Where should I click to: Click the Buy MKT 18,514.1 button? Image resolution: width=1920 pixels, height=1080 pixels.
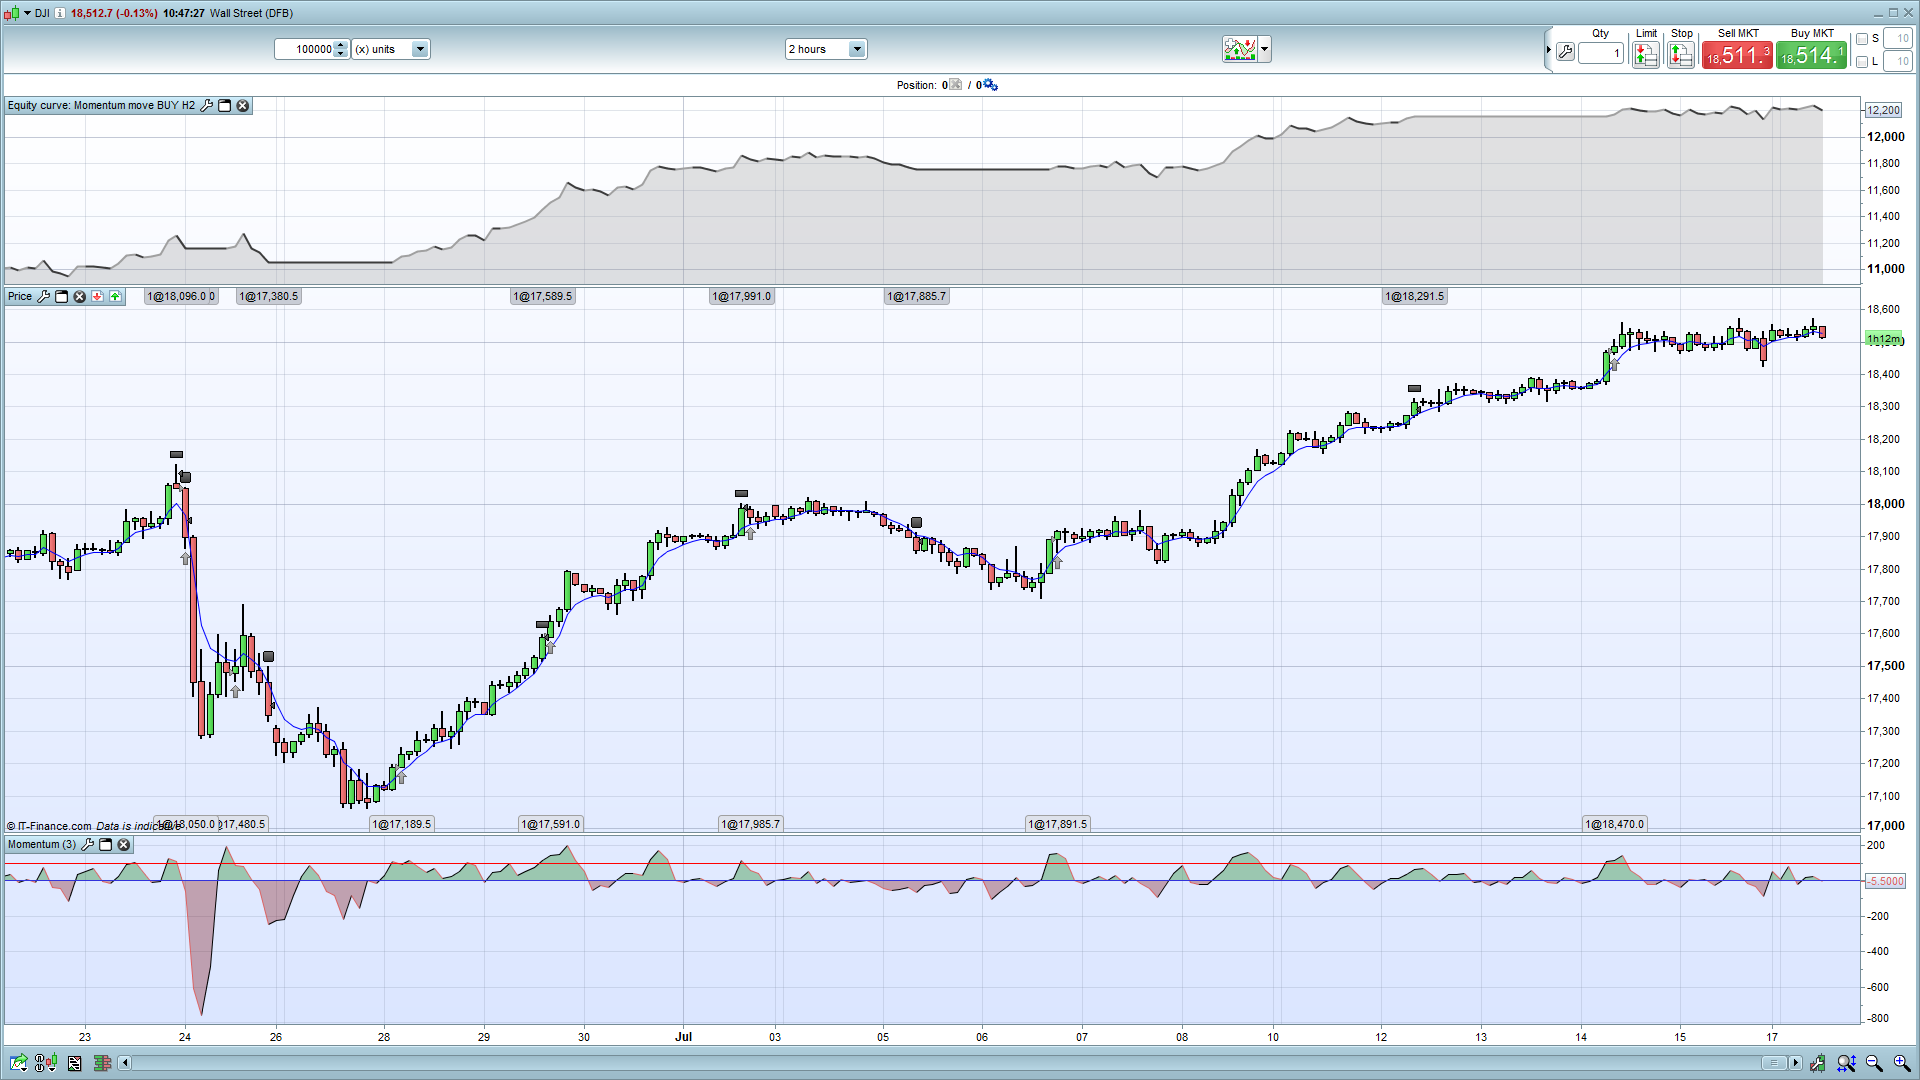point(1812,55)
